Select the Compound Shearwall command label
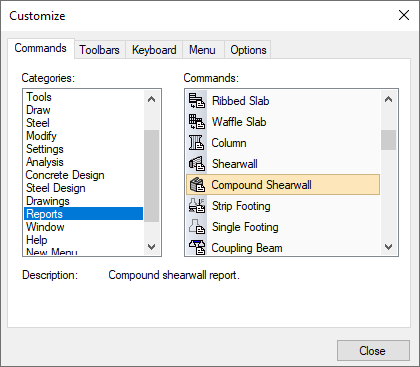This screenshot has width=420, height=367. coord(261,185)
